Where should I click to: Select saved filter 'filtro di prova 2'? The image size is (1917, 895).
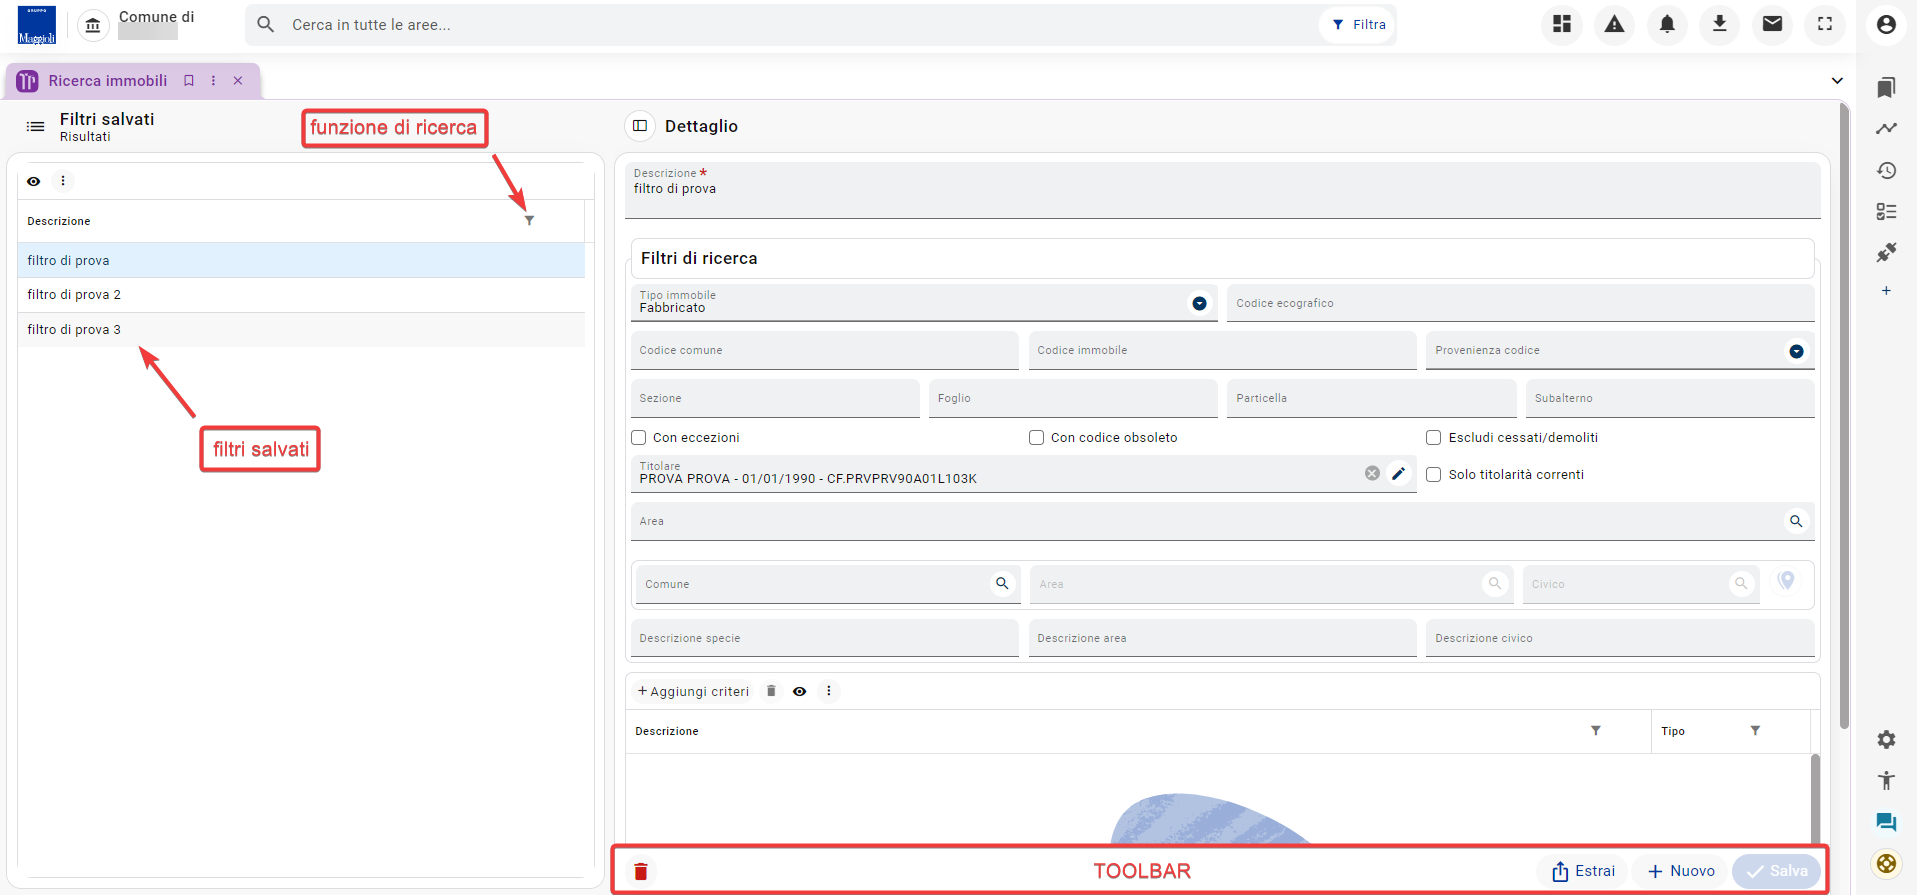[301, 295]
